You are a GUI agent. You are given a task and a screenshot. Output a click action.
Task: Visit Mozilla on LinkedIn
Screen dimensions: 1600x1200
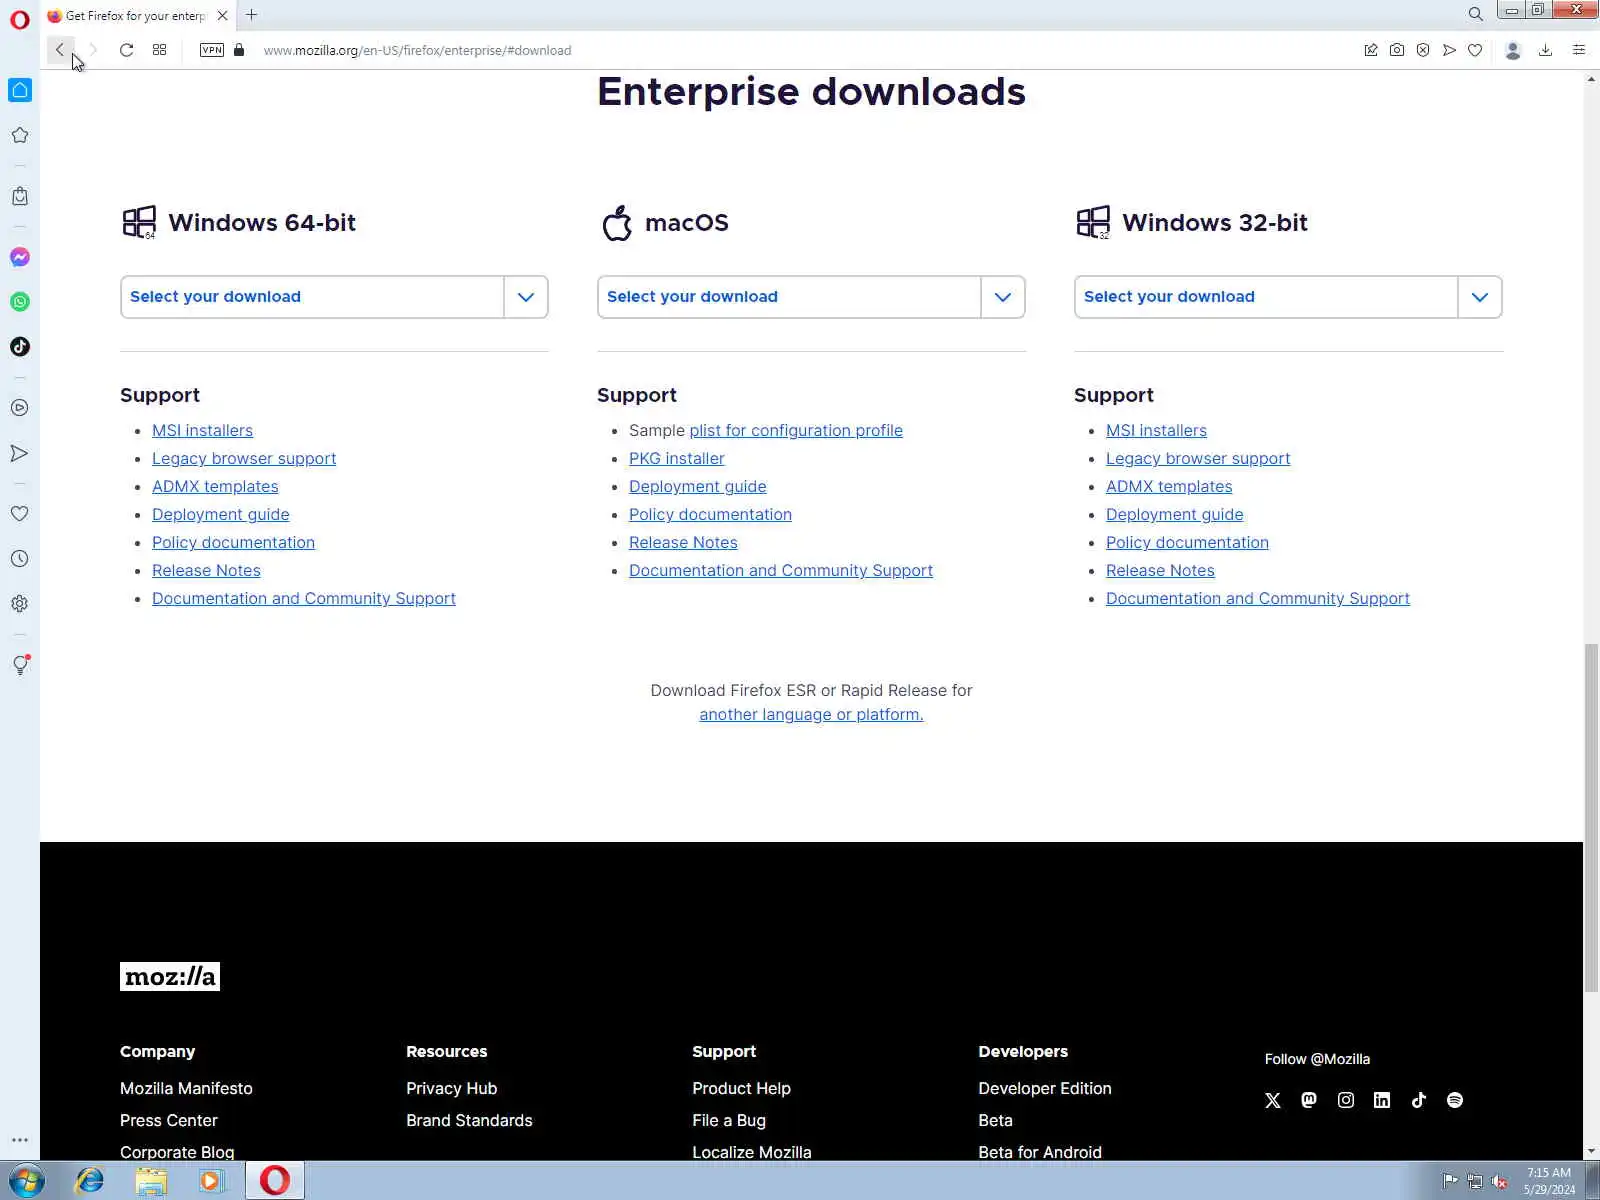click(1382, 1100)
